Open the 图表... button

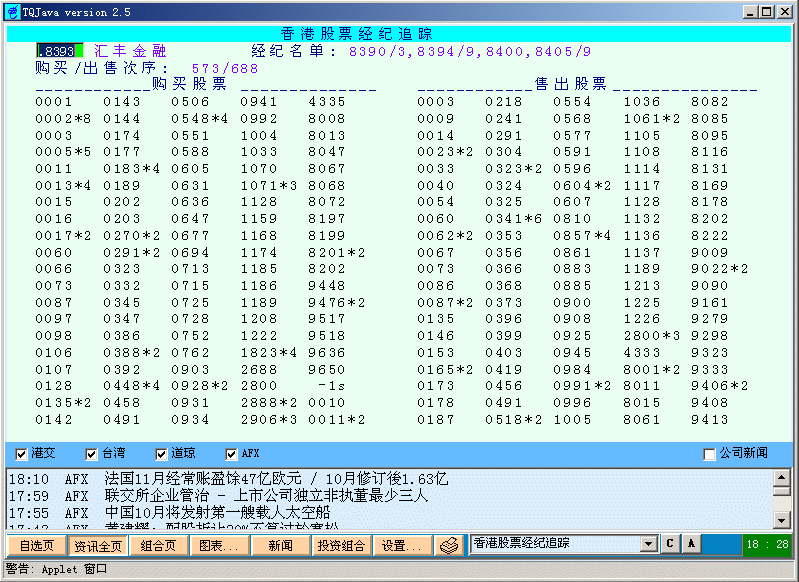coord(219,546)
